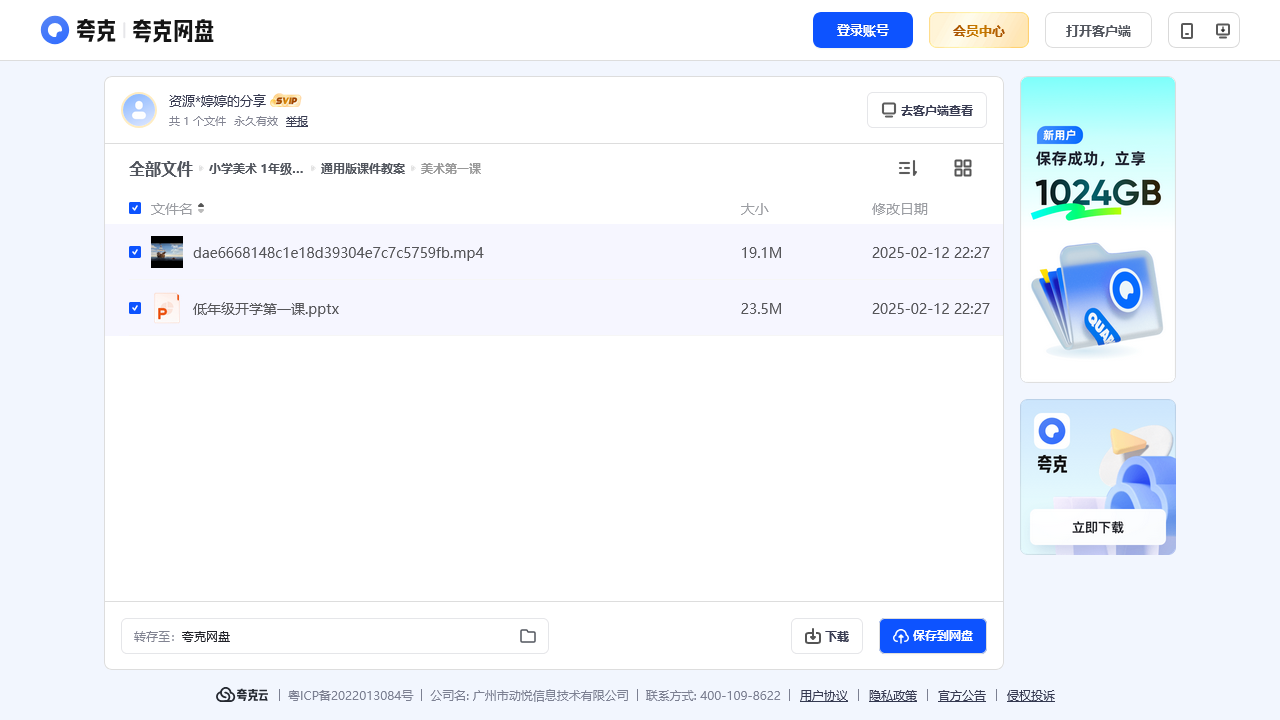This screenshot has height=720, width=1280.
Task: Click 去客户端查看 button
Action: point(927,110)
